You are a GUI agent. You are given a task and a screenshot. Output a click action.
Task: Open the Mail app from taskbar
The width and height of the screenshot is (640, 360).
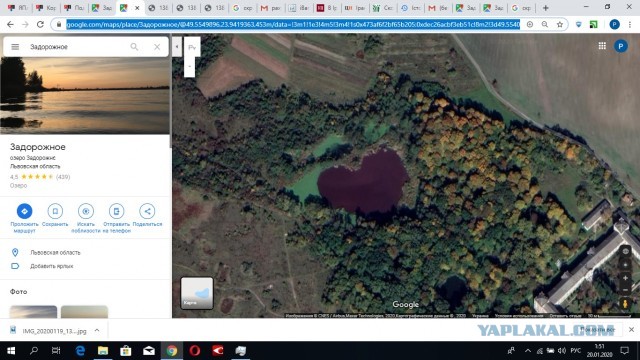[x=149, y=351]
